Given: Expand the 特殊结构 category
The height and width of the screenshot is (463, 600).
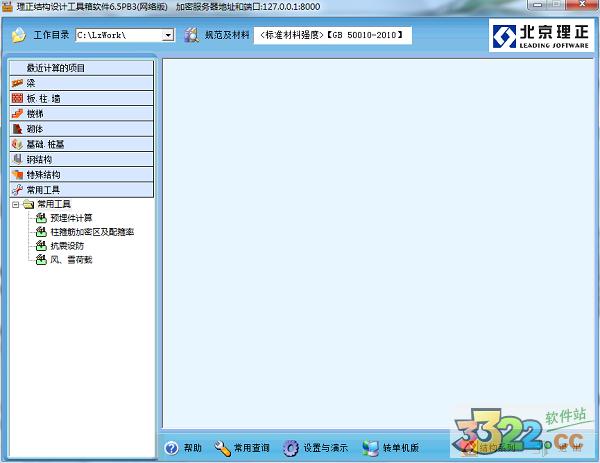Looking at the screenshot, I should click(82, 174).
